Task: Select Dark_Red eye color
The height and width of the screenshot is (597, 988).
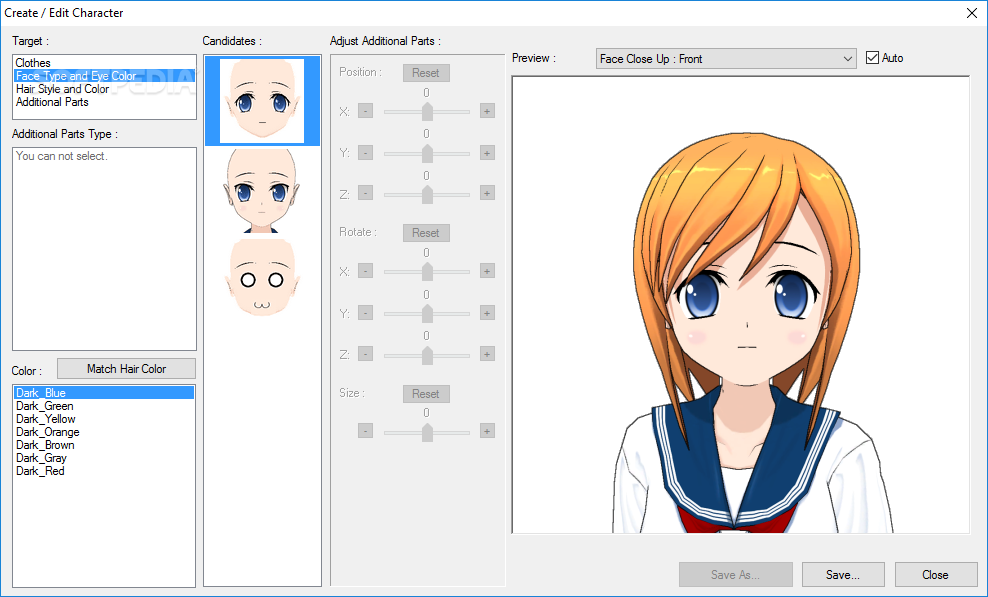Action: point(104,471)
